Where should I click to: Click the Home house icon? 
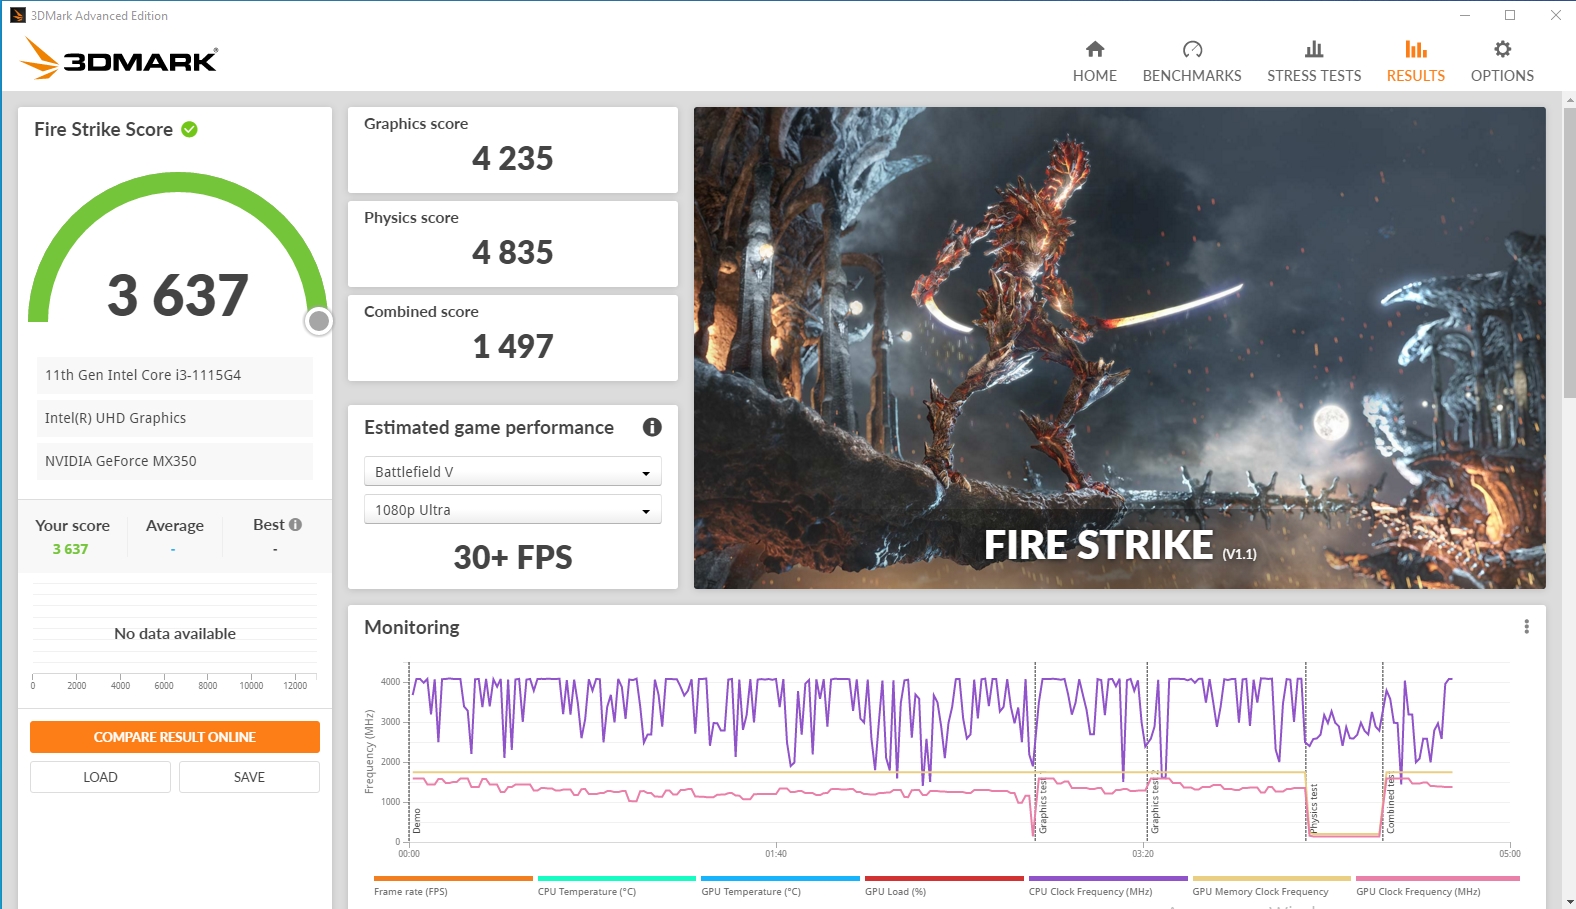[x=1095, y=49]
